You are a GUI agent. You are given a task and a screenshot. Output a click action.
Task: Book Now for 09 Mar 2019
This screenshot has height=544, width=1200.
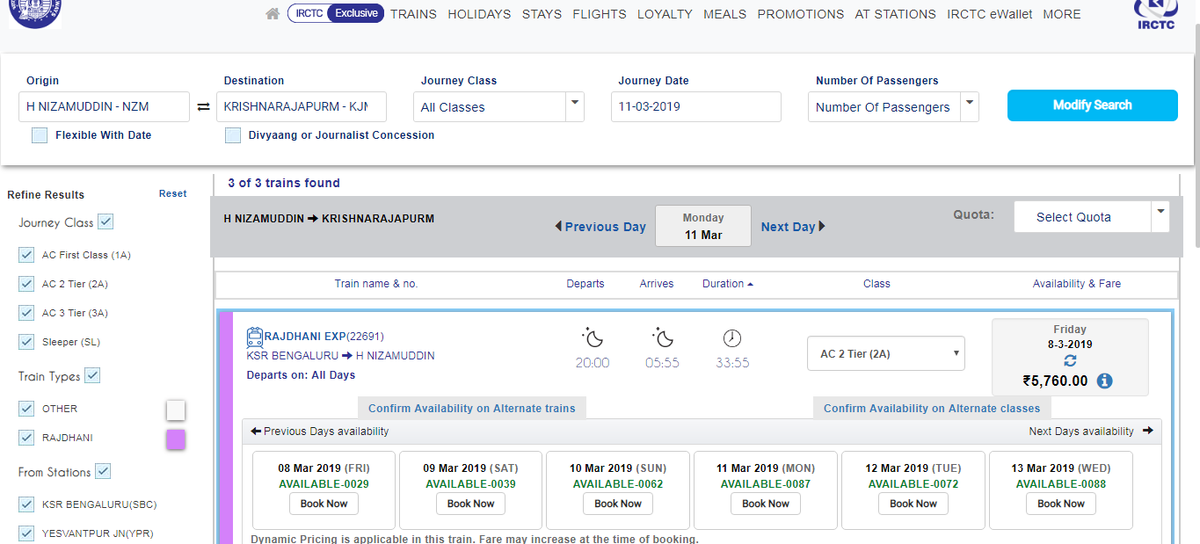tap(471, 504)
